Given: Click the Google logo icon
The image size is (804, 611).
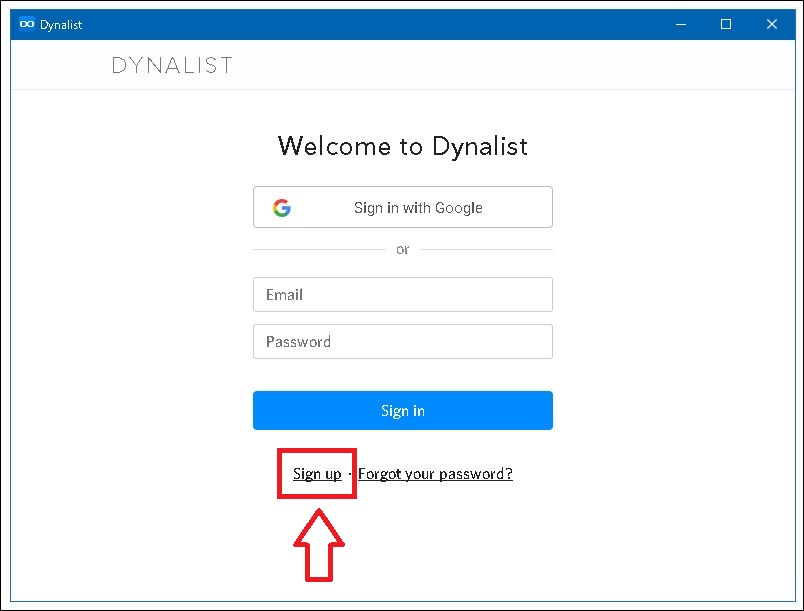Looking at the screenshot, I should pos(282,208).
